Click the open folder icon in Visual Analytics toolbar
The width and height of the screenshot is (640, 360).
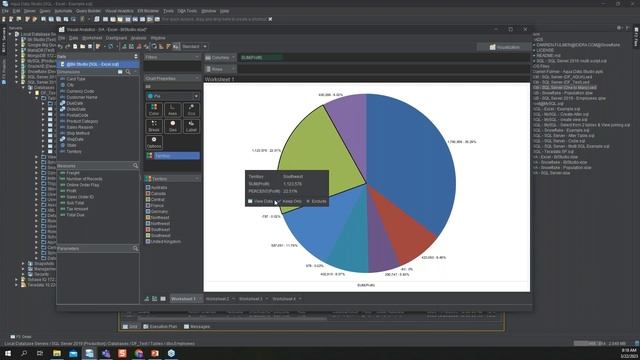point(82,47)
